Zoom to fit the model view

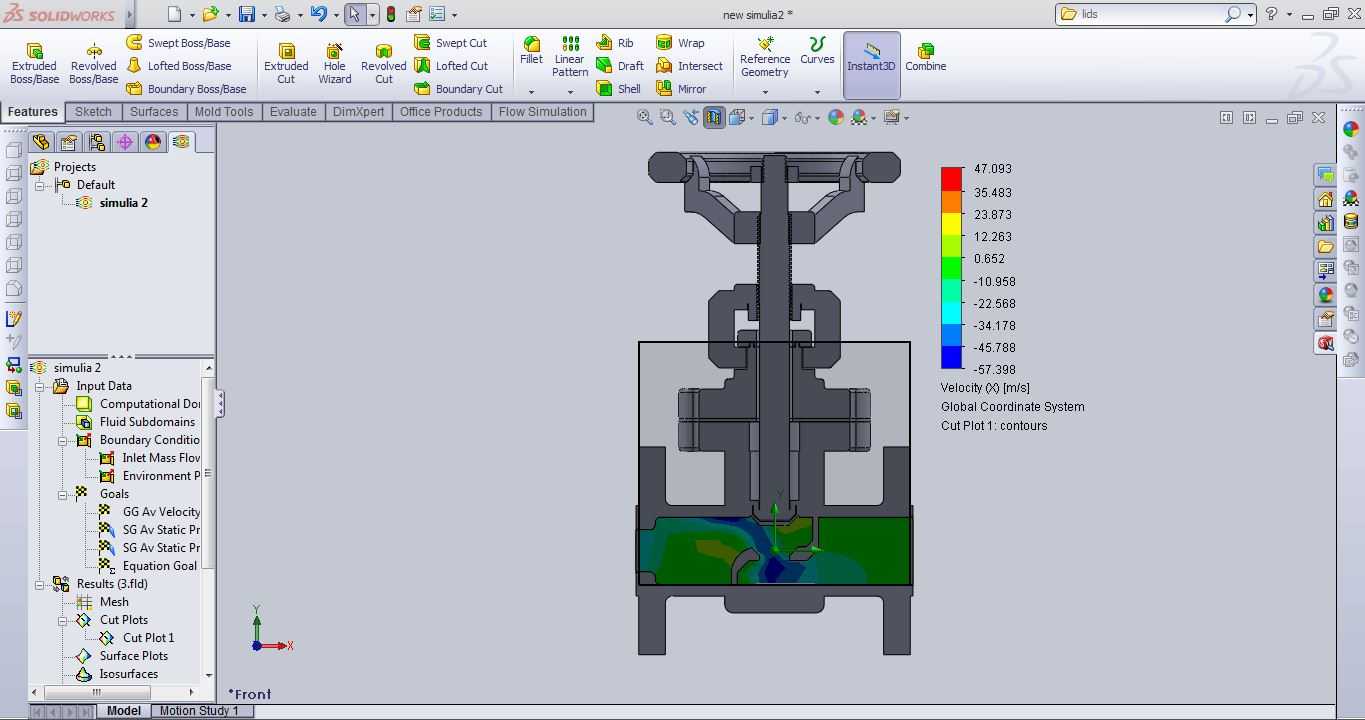(x=645, y=117)
